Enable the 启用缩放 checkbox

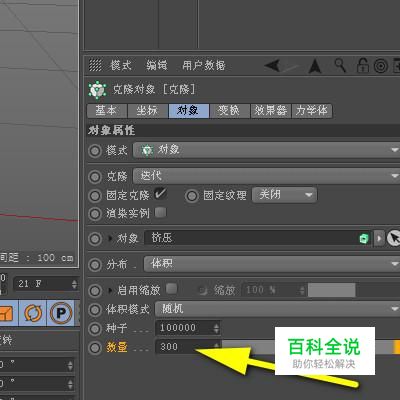(171, 289)
